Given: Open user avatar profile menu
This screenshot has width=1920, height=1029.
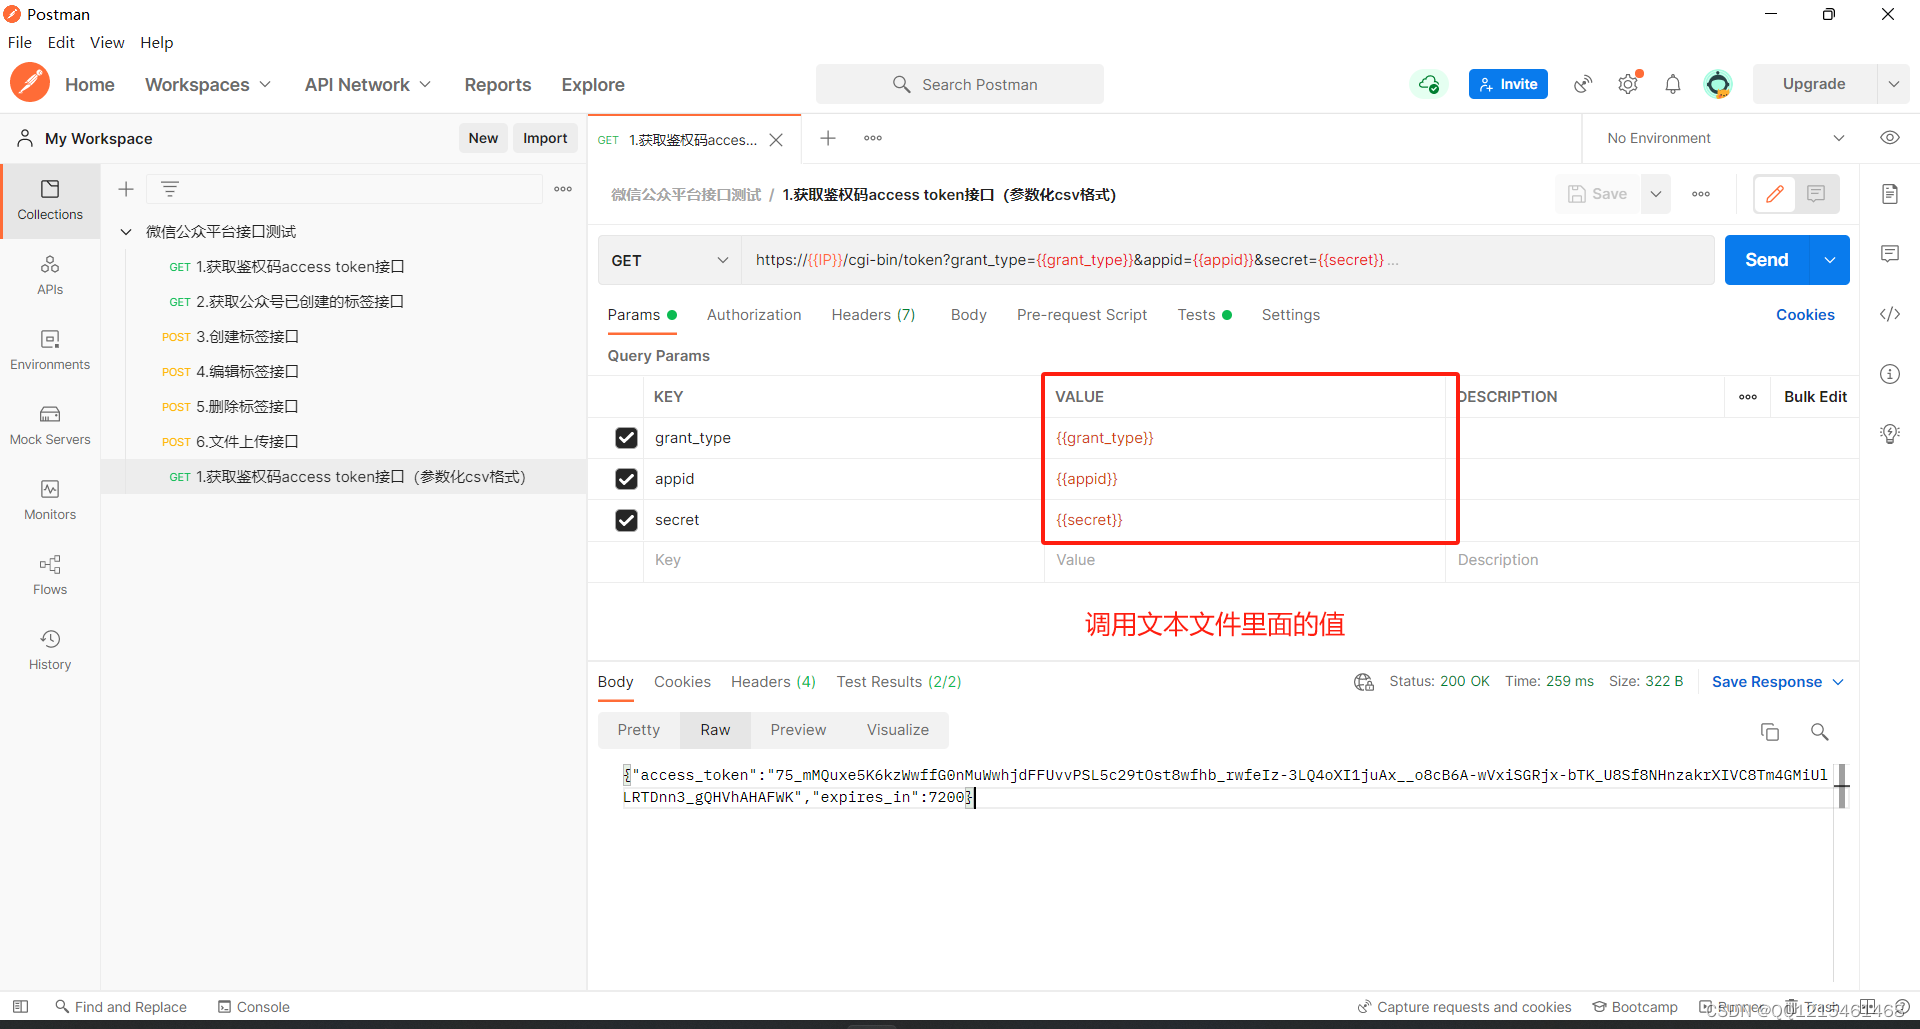Looking at the screenshot, I should click(x=1718, y=84).
